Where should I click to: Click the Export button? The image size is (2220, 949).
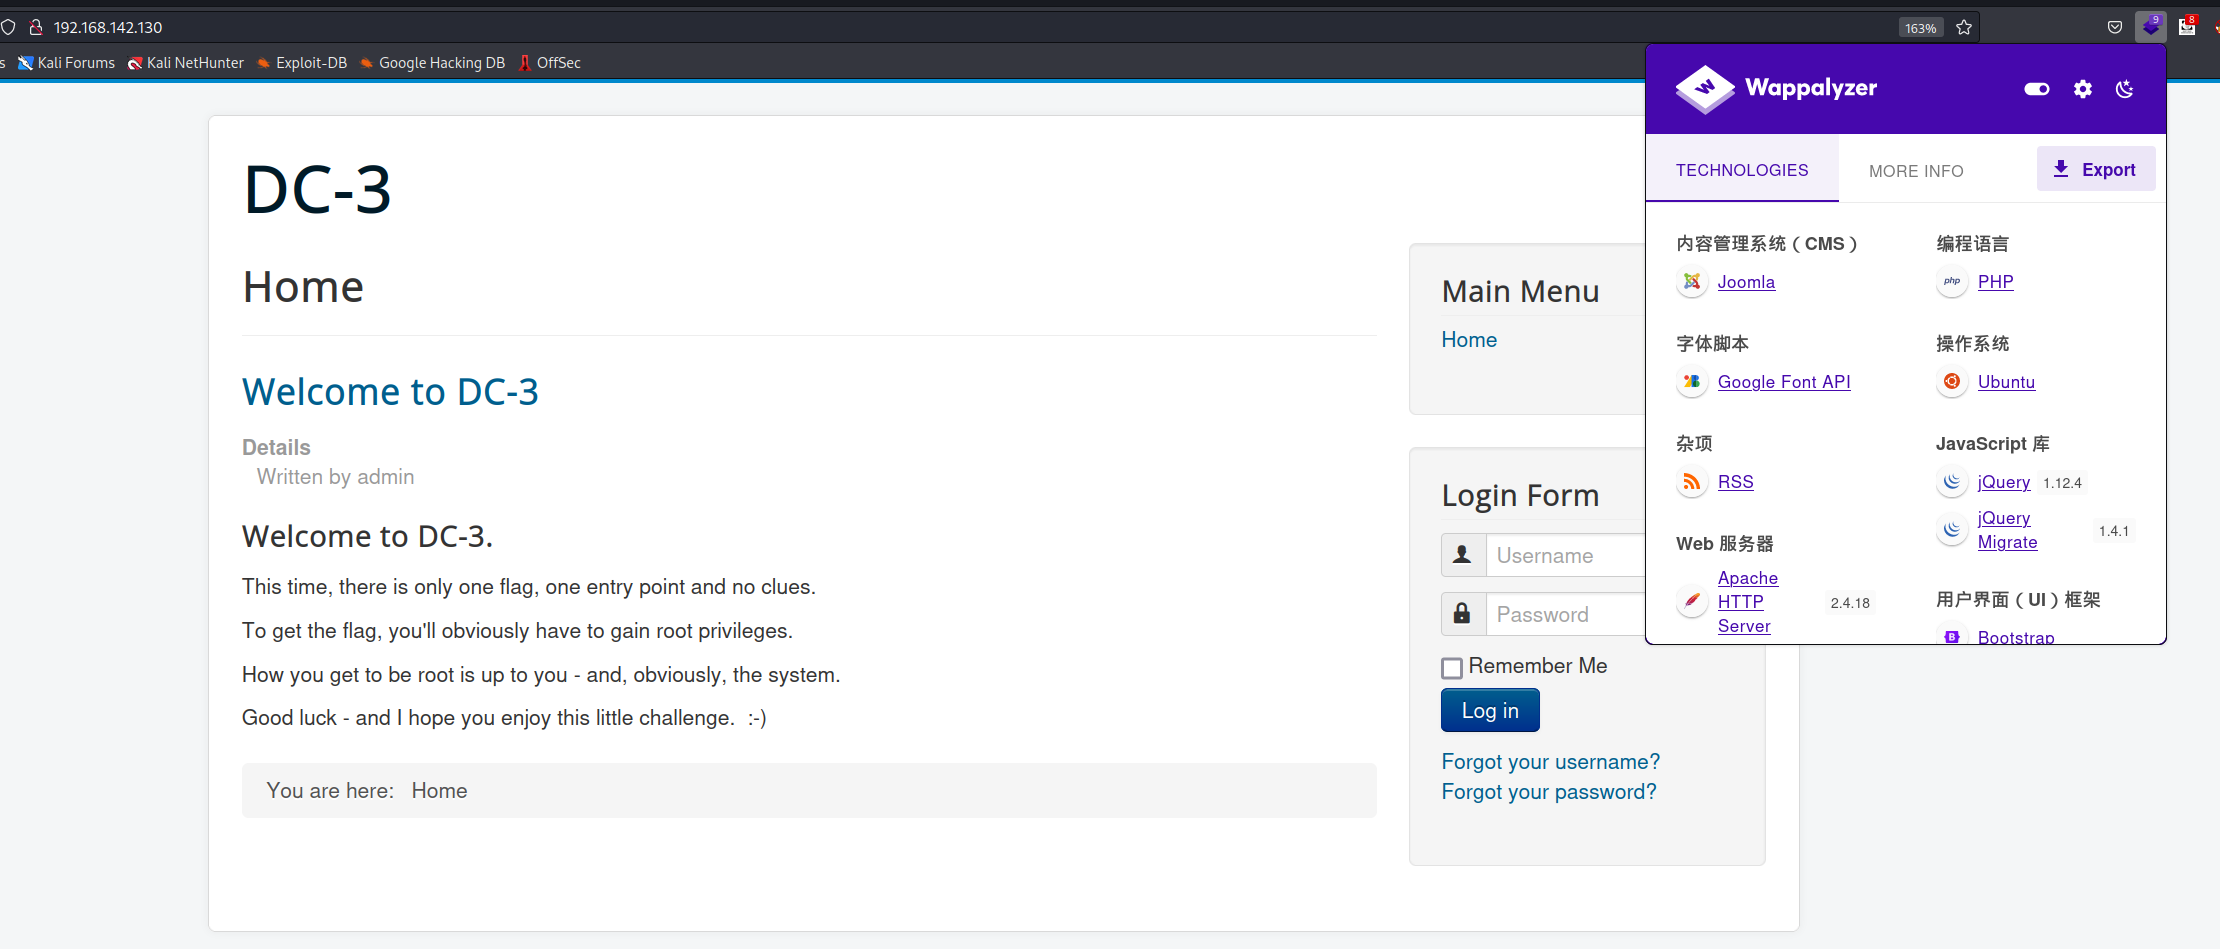(2095, 170)
